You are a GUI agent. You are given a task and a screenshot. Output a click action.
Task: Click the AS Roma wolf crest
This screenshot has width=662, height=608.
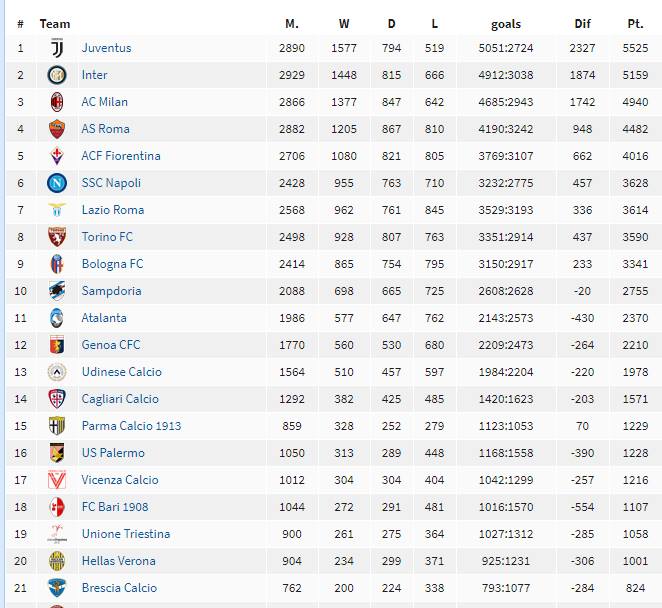[x=57, y=129]
